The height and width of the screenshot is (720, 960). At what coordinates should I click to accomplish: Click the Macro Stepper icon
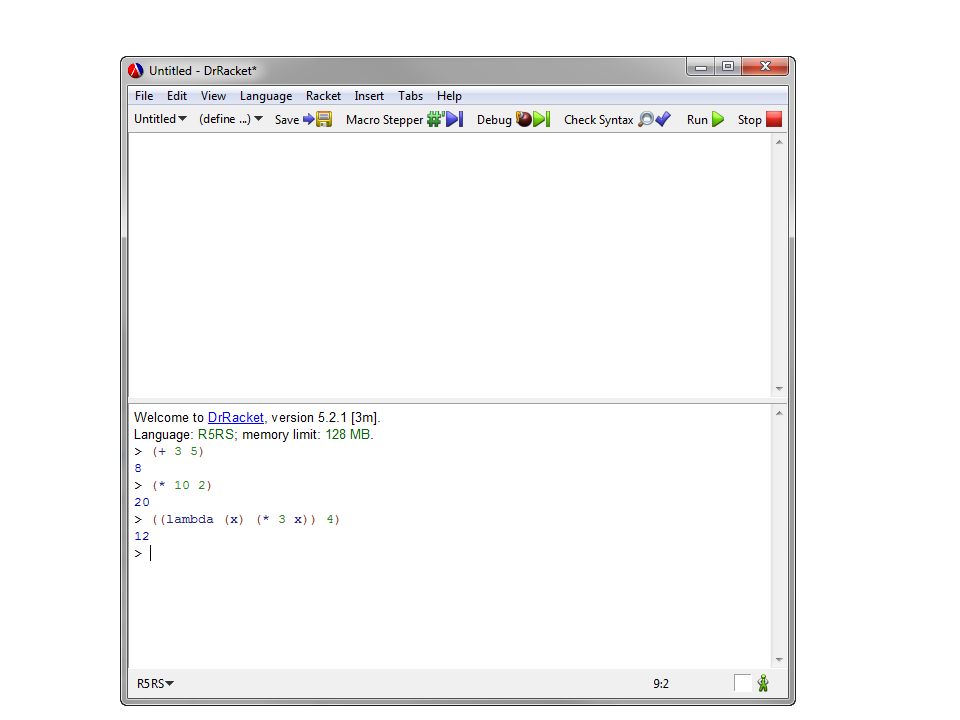point(445,119)
